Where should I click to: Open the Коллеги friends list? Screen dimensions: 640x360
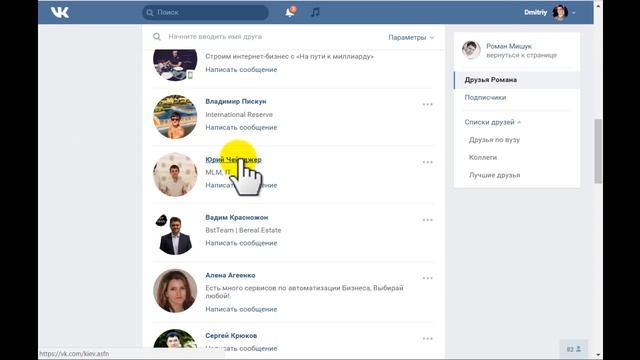tap(483, 157)
